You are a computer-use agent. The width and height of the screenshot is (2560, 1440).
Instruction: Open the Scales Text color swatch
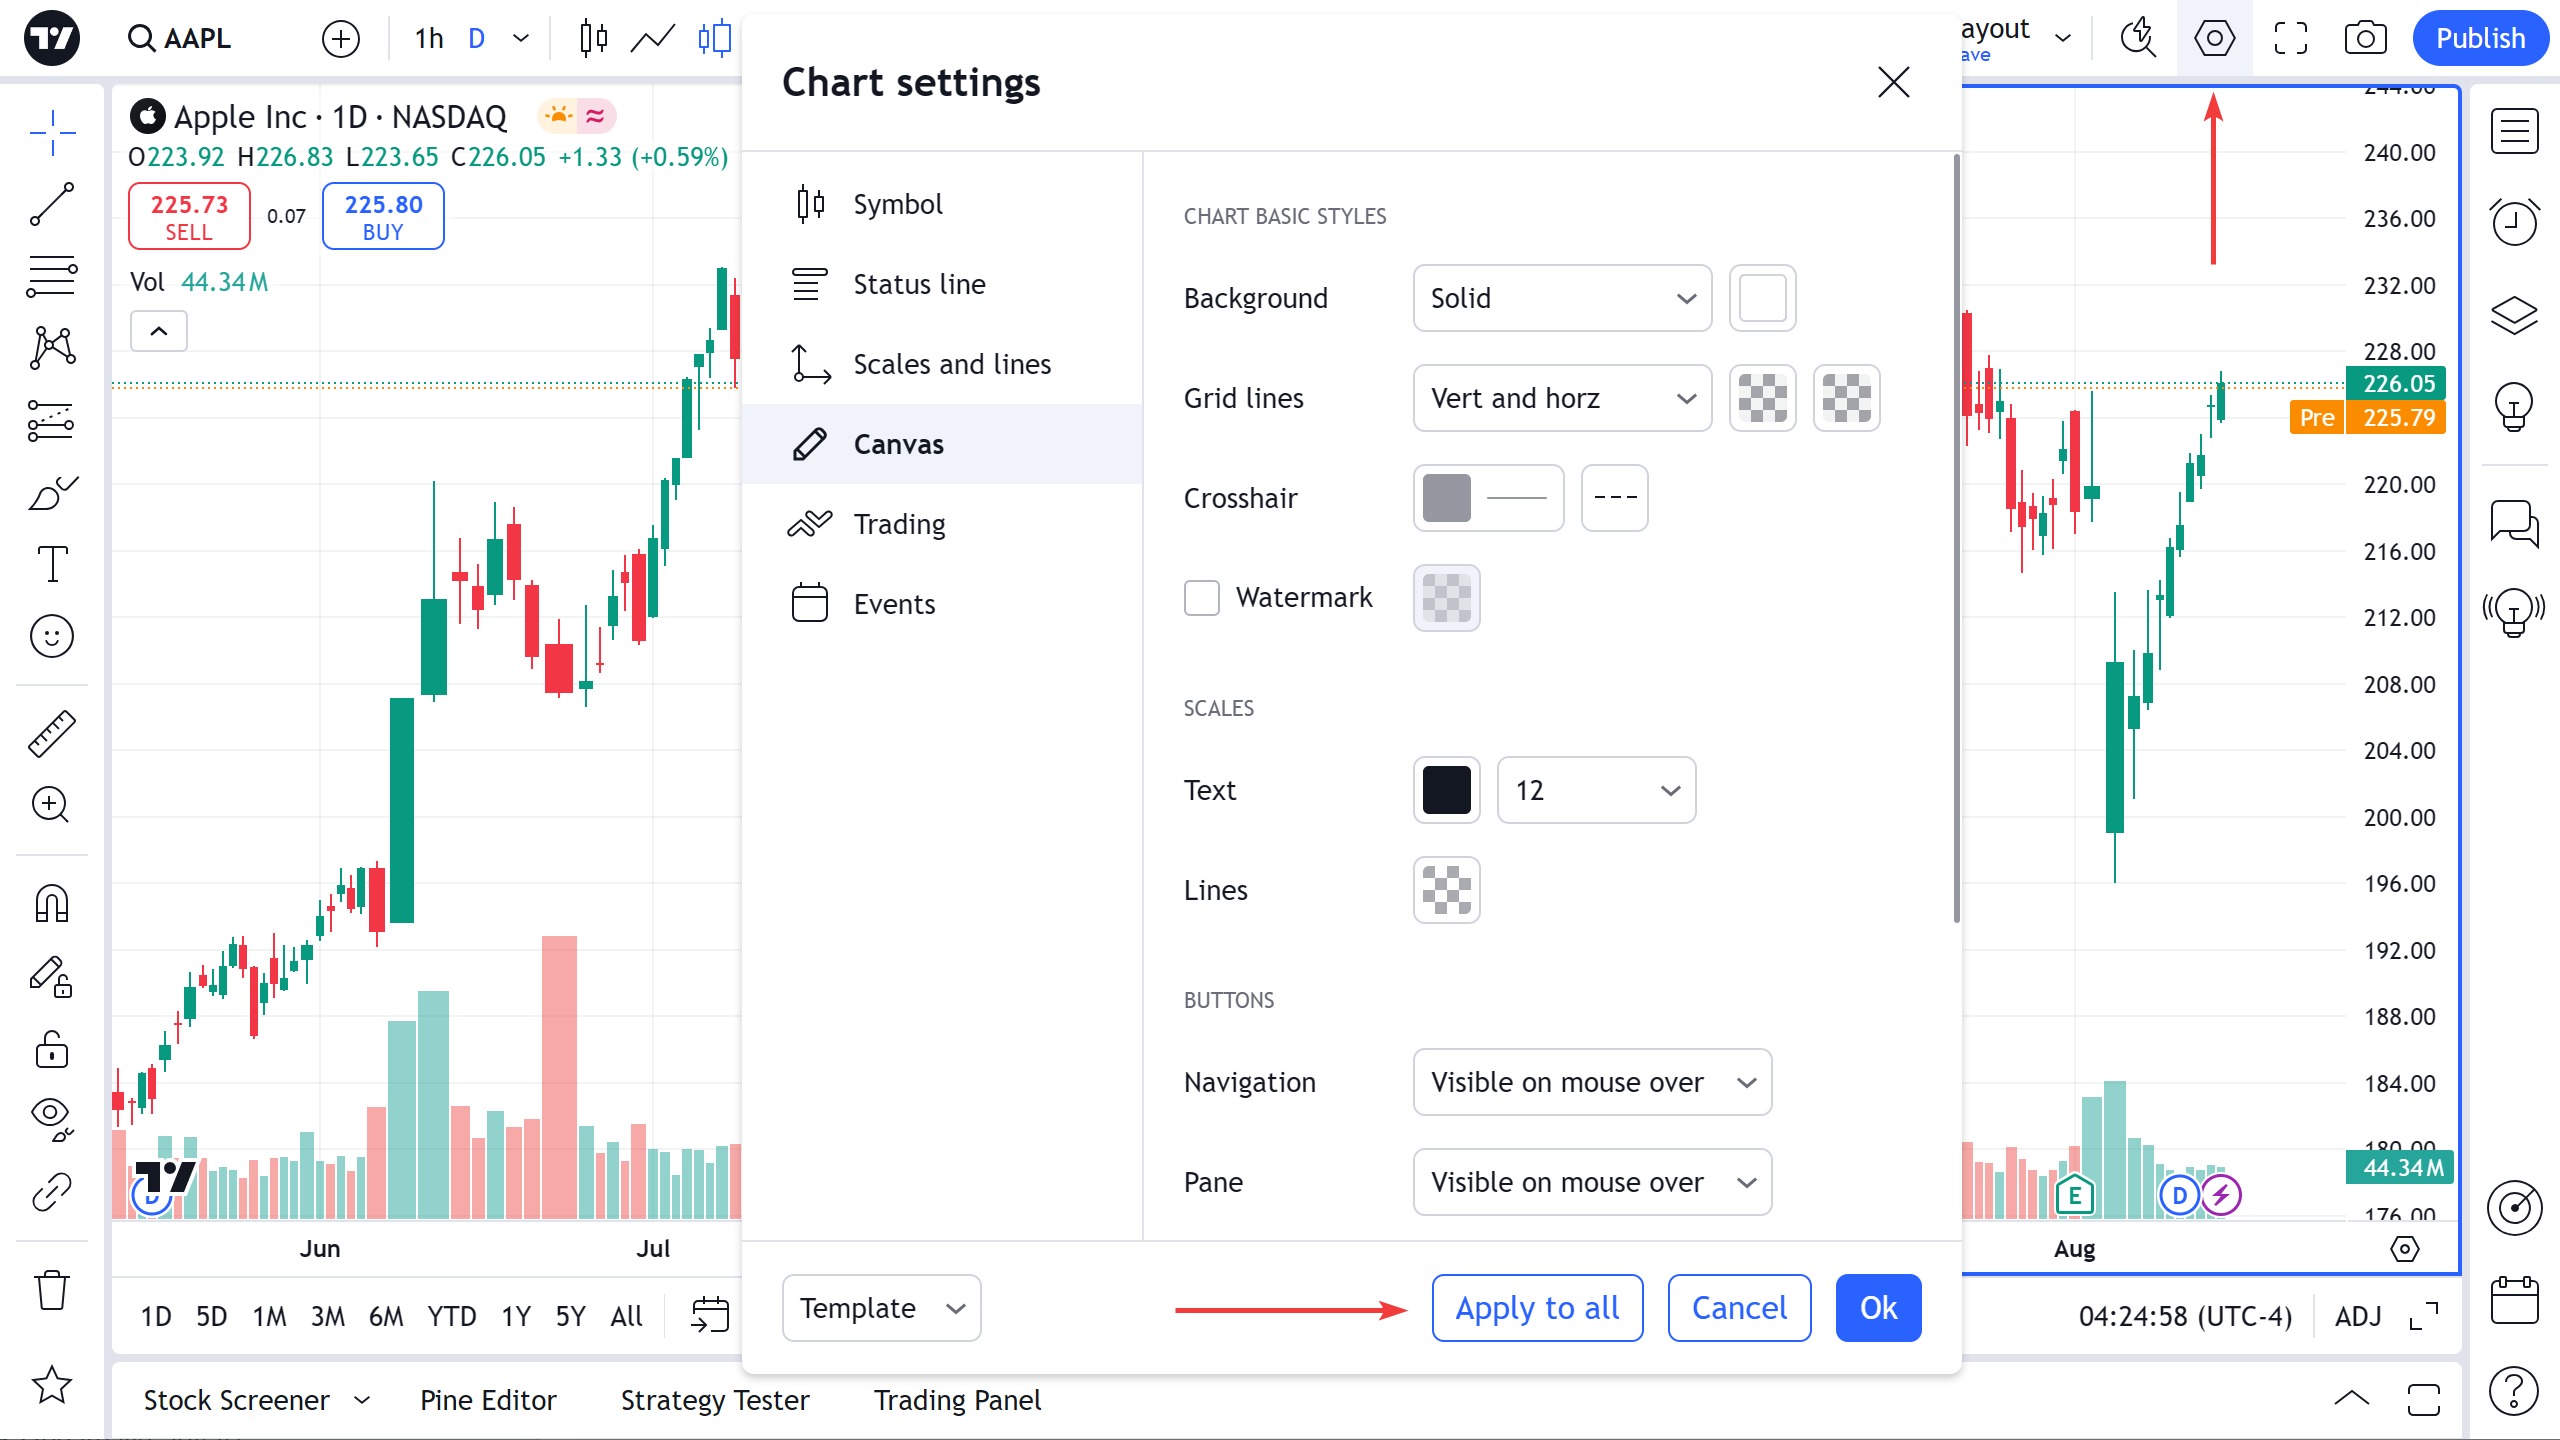(x=1446, y=790)
